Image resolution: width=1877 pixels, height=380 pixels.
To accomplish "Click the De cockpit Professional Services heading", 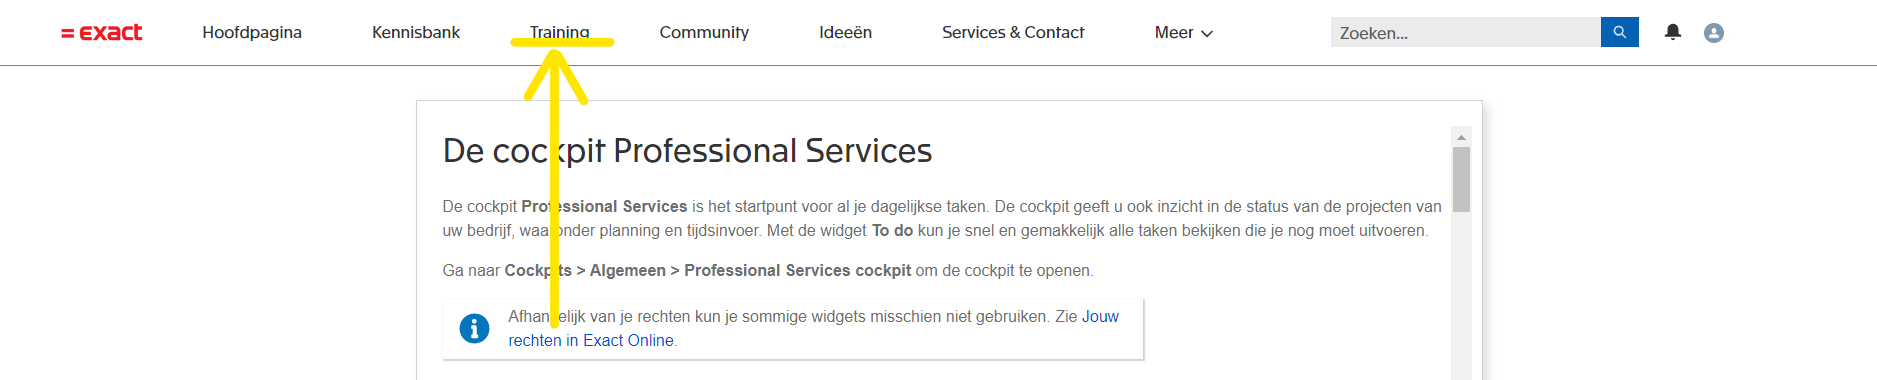I will [687, 151].
